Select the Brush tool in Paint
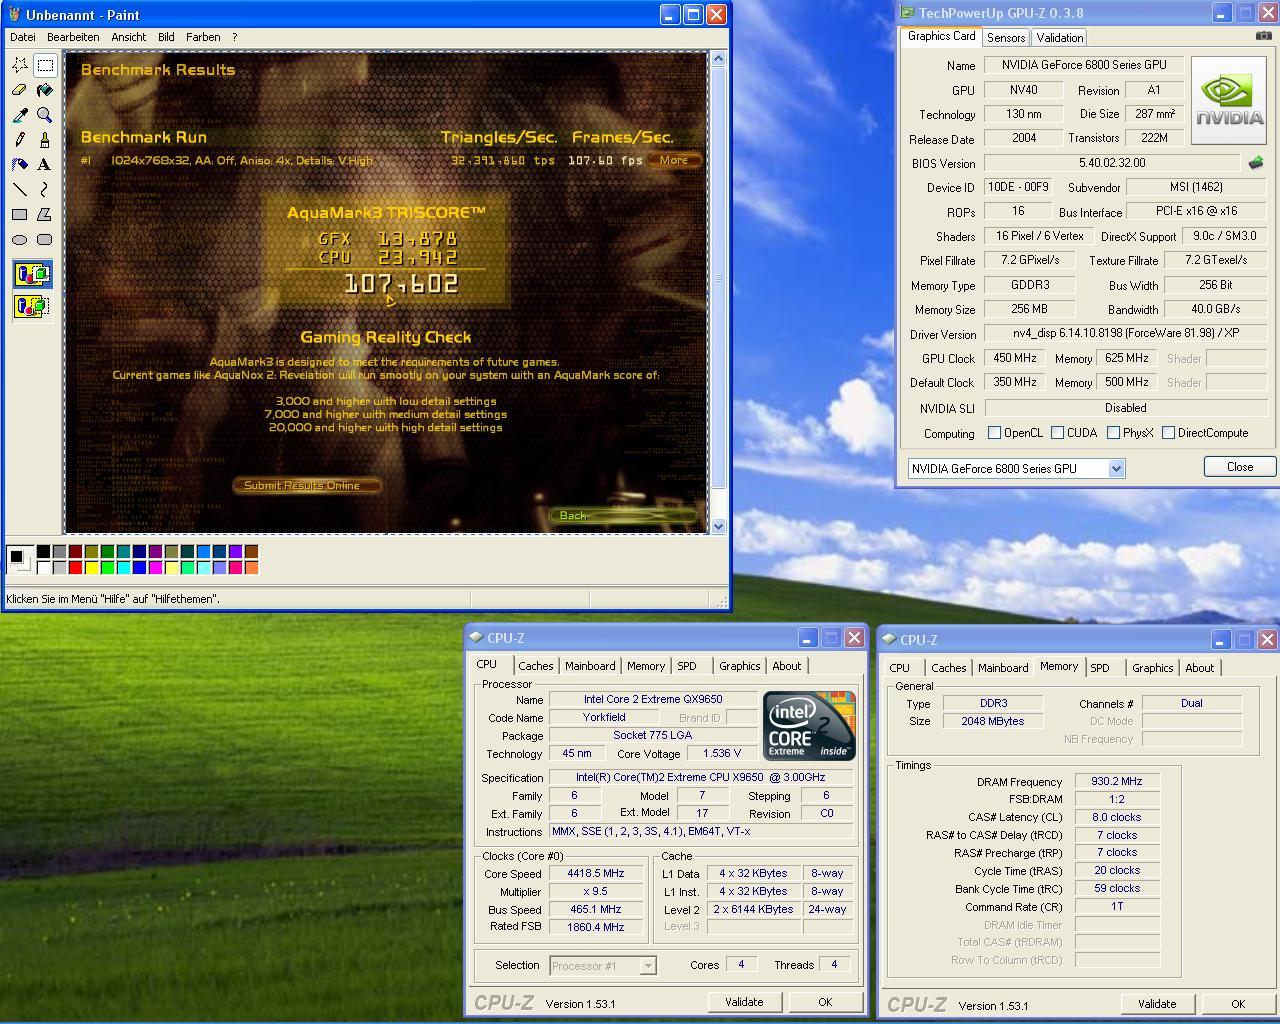Screen dimensions: 1280x1024 pos(45,140)
